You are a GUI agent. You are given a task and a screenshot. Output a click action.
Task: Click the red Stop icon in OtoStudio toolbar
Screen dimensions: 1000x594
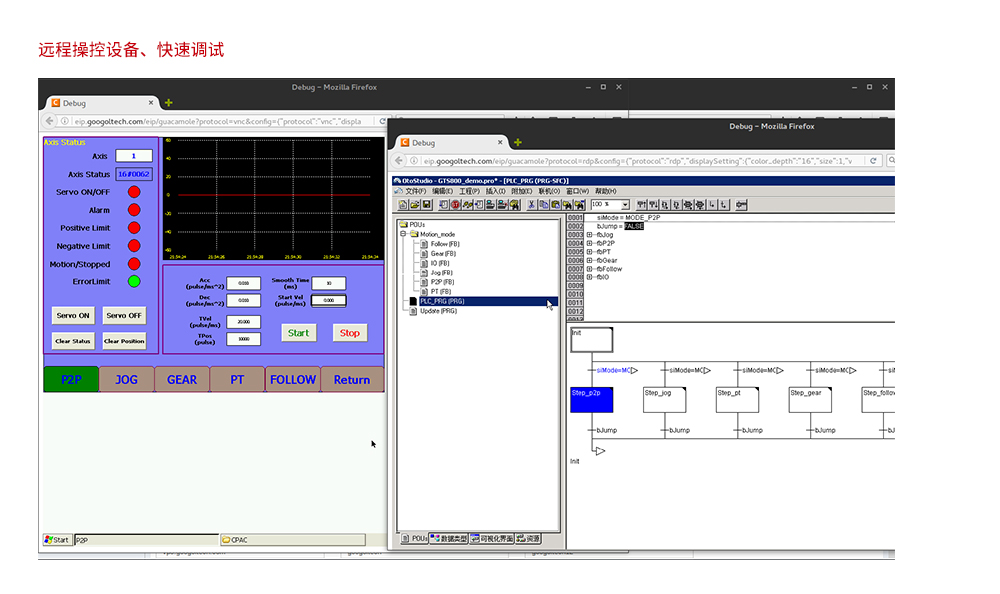[455, 205]
